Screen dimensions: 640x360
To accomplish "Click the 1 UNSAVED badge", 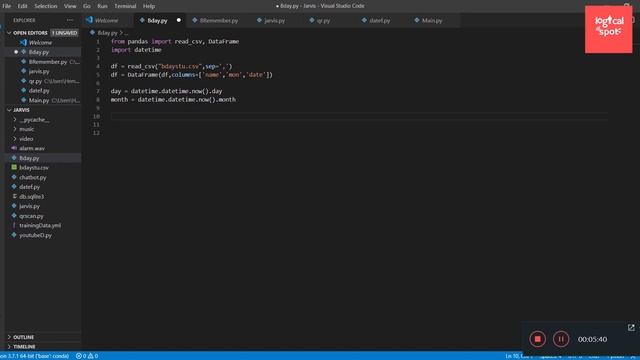I will click(64, 33).
